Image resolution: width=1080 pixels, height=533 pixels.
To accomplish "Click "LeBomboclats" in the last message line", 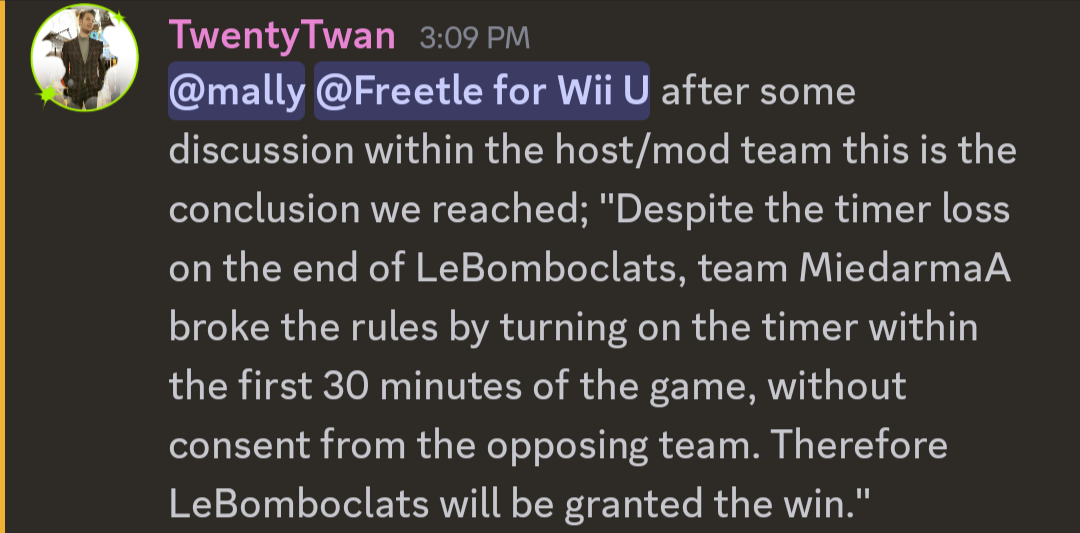I will [299, 506].
